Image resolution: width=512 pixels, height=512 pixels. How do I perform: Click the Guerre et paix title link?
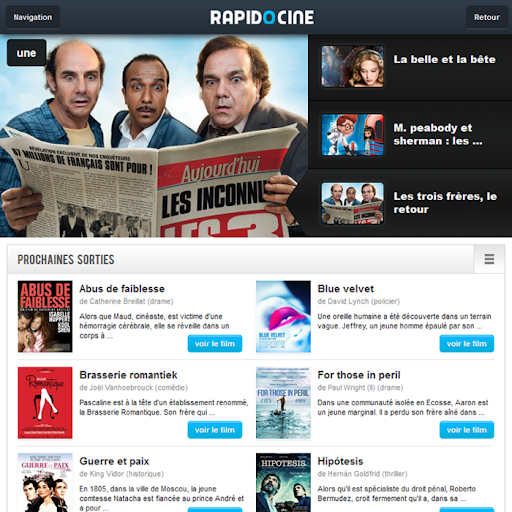tap(114, 461)
